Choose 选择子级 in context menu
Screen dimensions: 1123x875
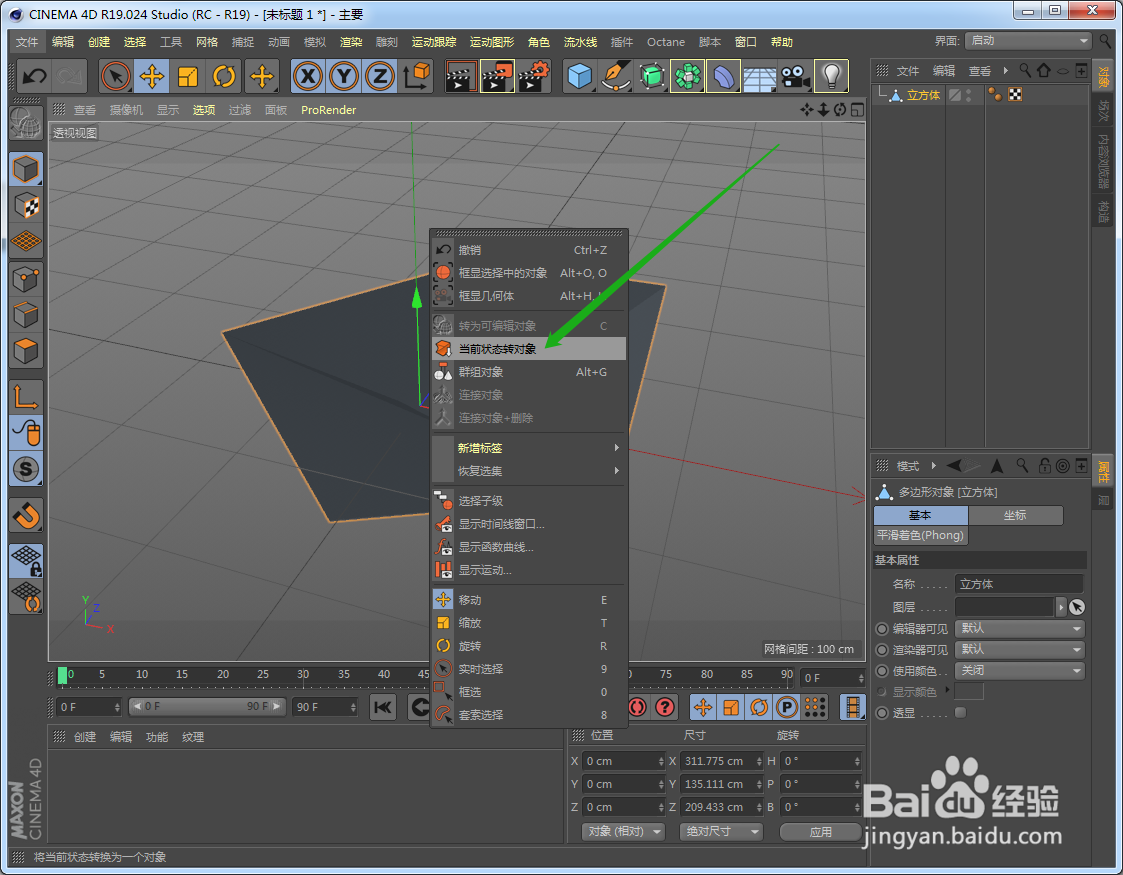point(529,501)
